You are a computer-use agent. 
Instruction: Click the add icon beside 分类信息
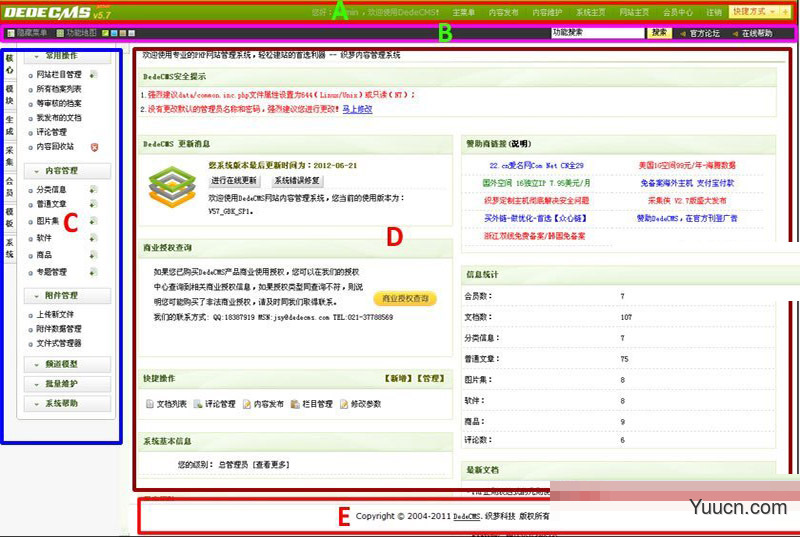pyautogui.click(x=93, y=190)
